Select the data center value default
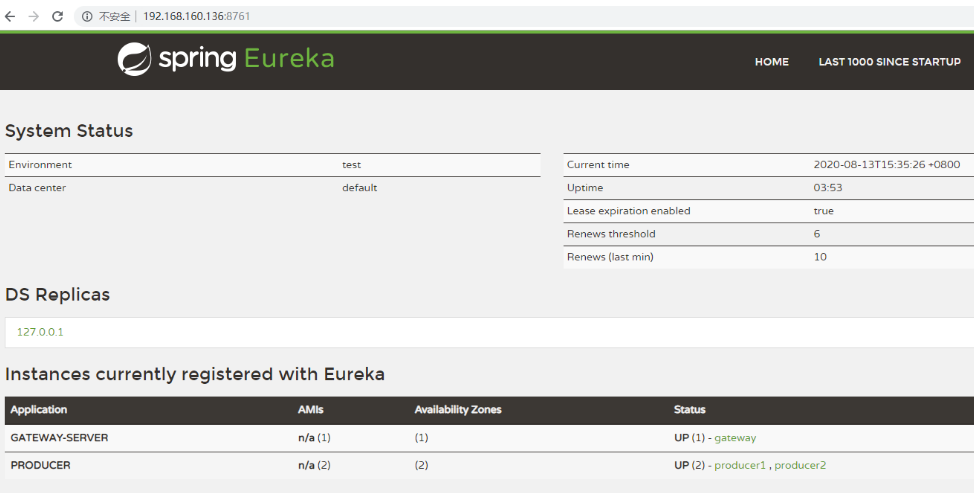Screen dimensions: 974x493 360,188
